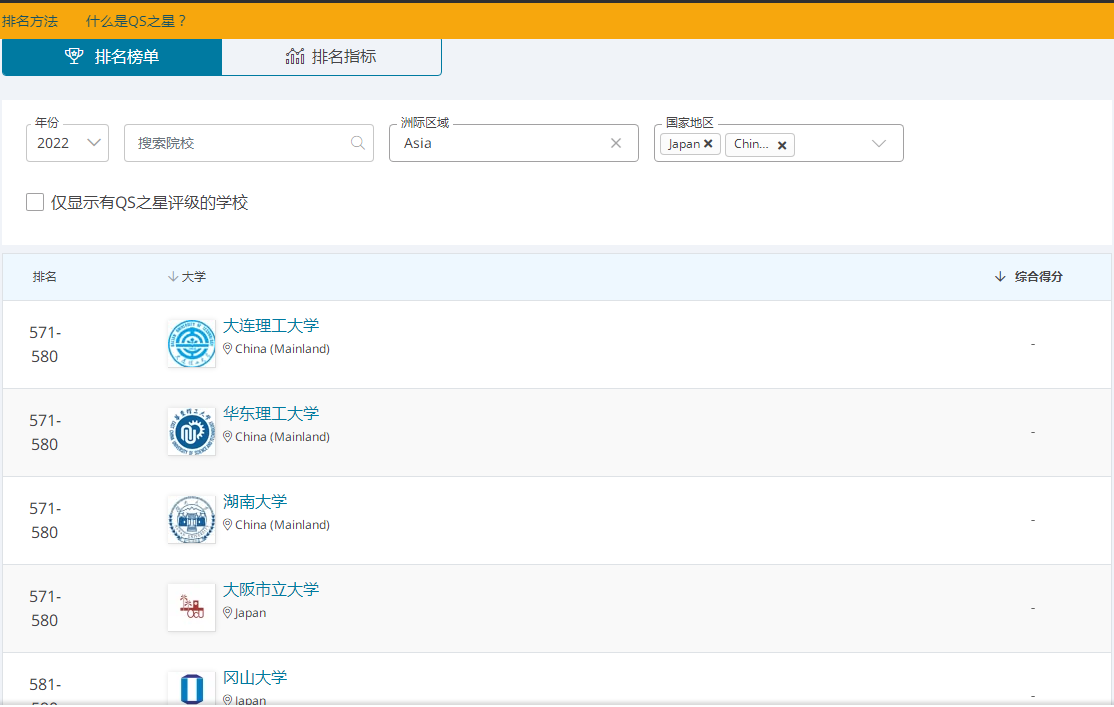Click location pin icon under 大阪市立大学
Screen dimensions: 1114x707
point(227,612)
